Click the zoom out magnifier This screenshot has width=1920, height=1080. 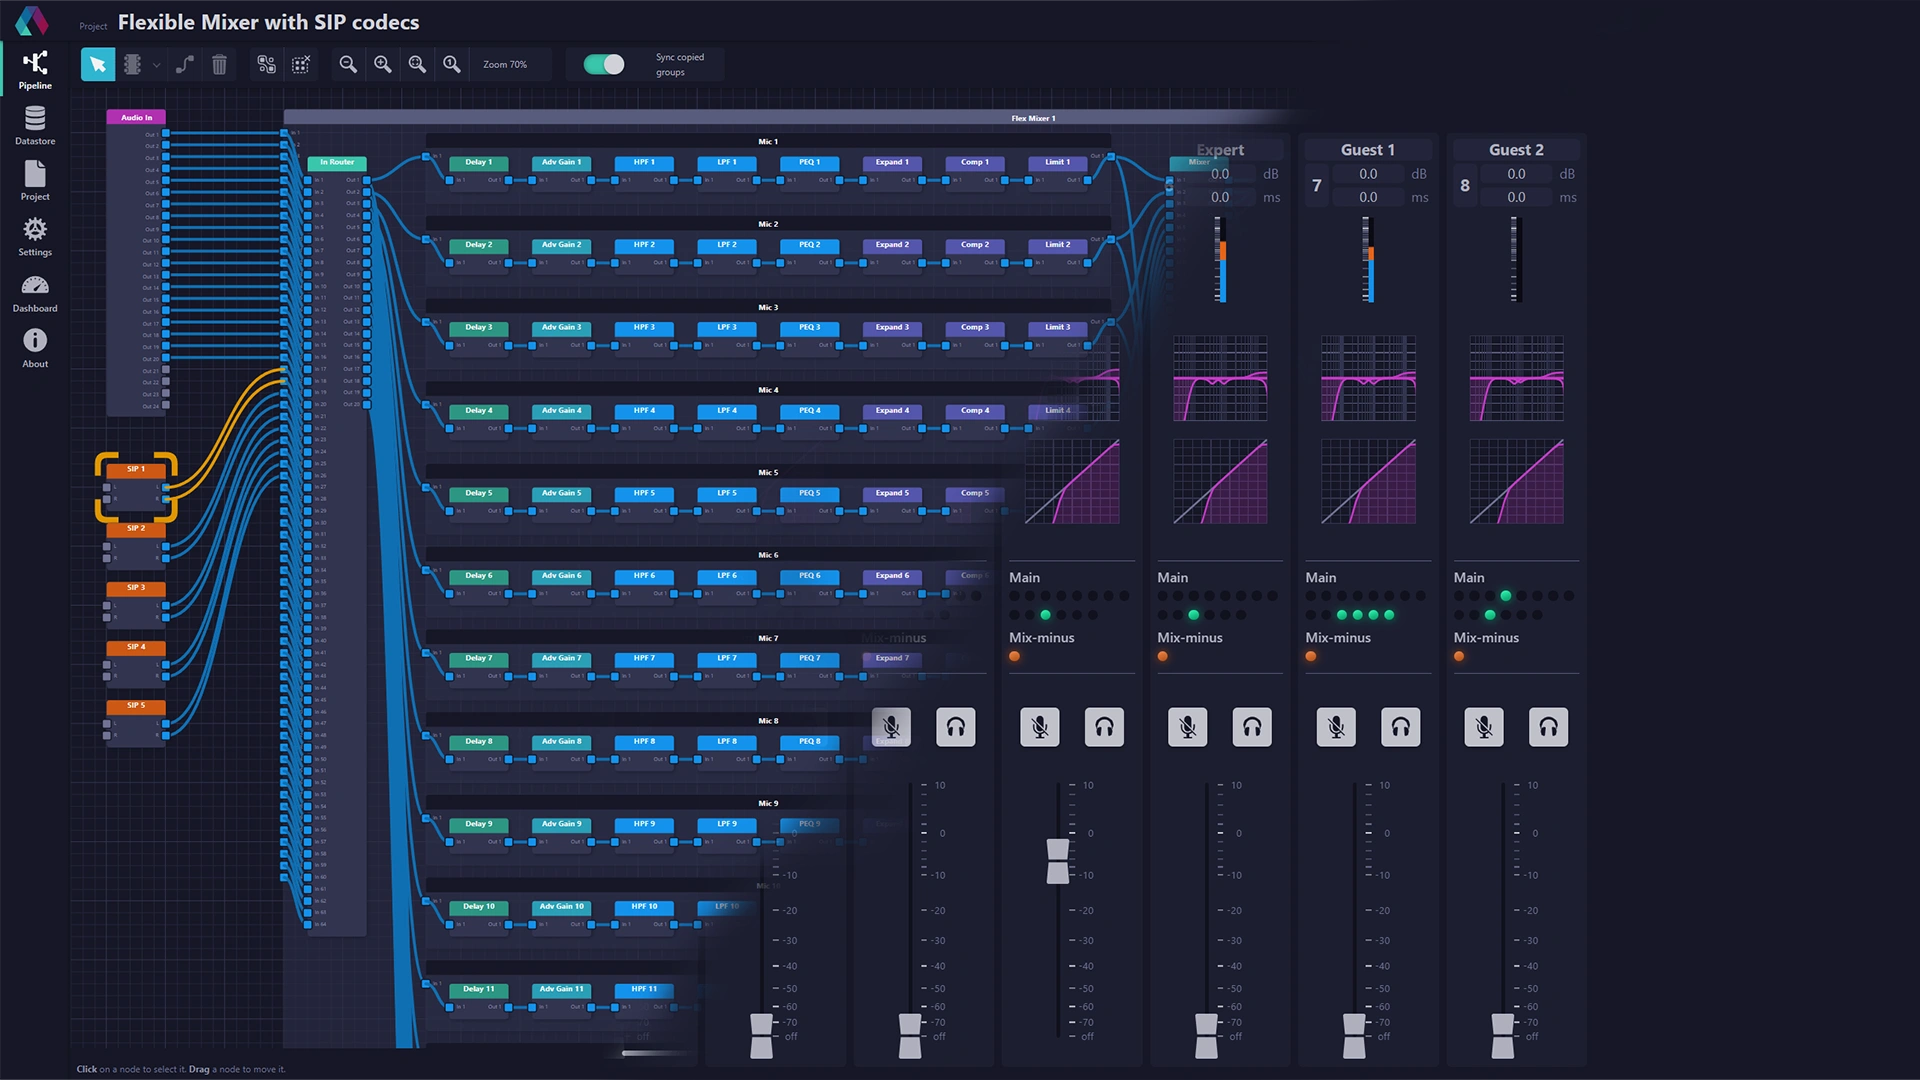(x=348, y=65)
